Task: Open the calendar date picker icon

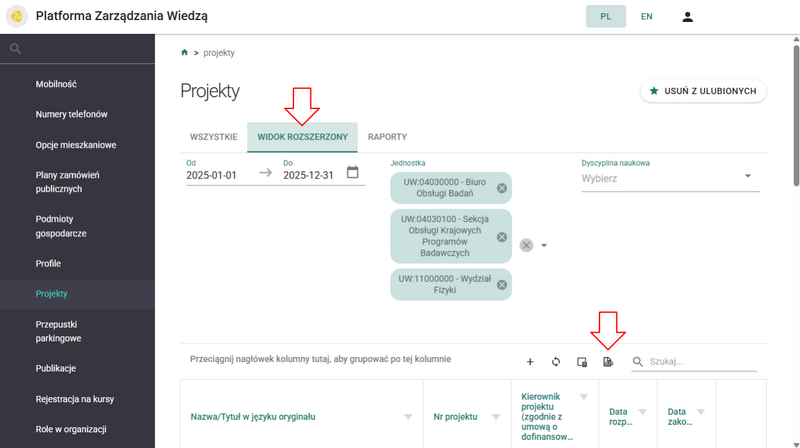Action: (x=352, y=172)
